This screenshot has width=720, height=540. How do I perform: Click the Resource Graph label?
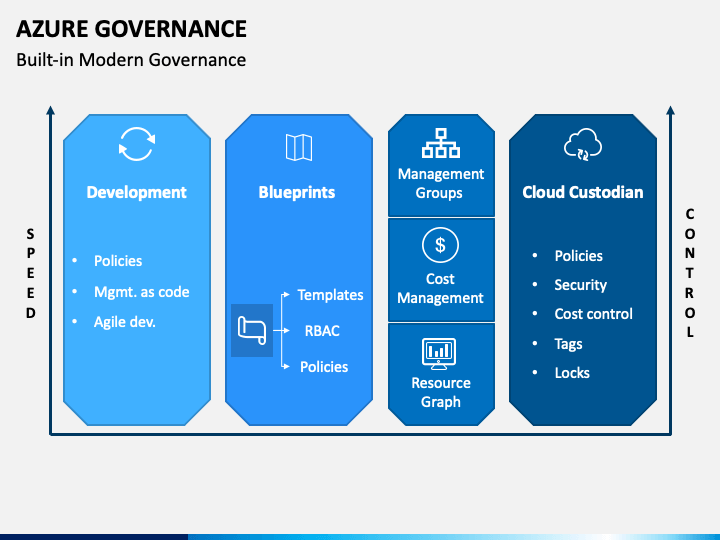click(441, 393)
